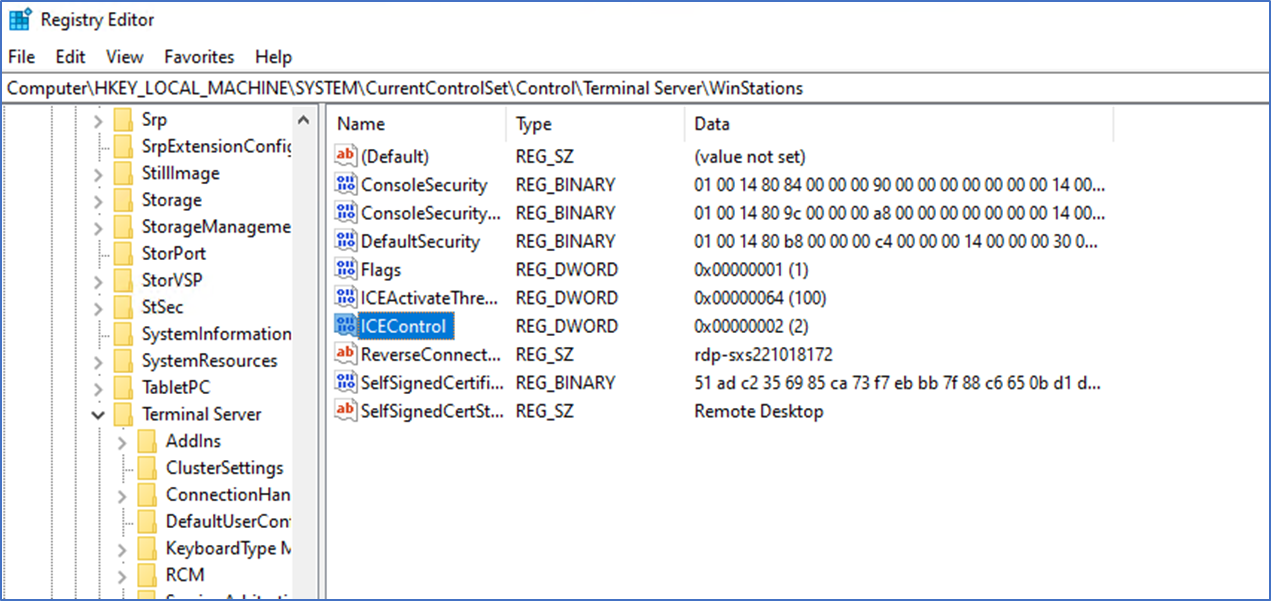Click the binary data starting with 51 ad c2
This screenshot has width=1271, height=601.
click(x=899, y=382)
